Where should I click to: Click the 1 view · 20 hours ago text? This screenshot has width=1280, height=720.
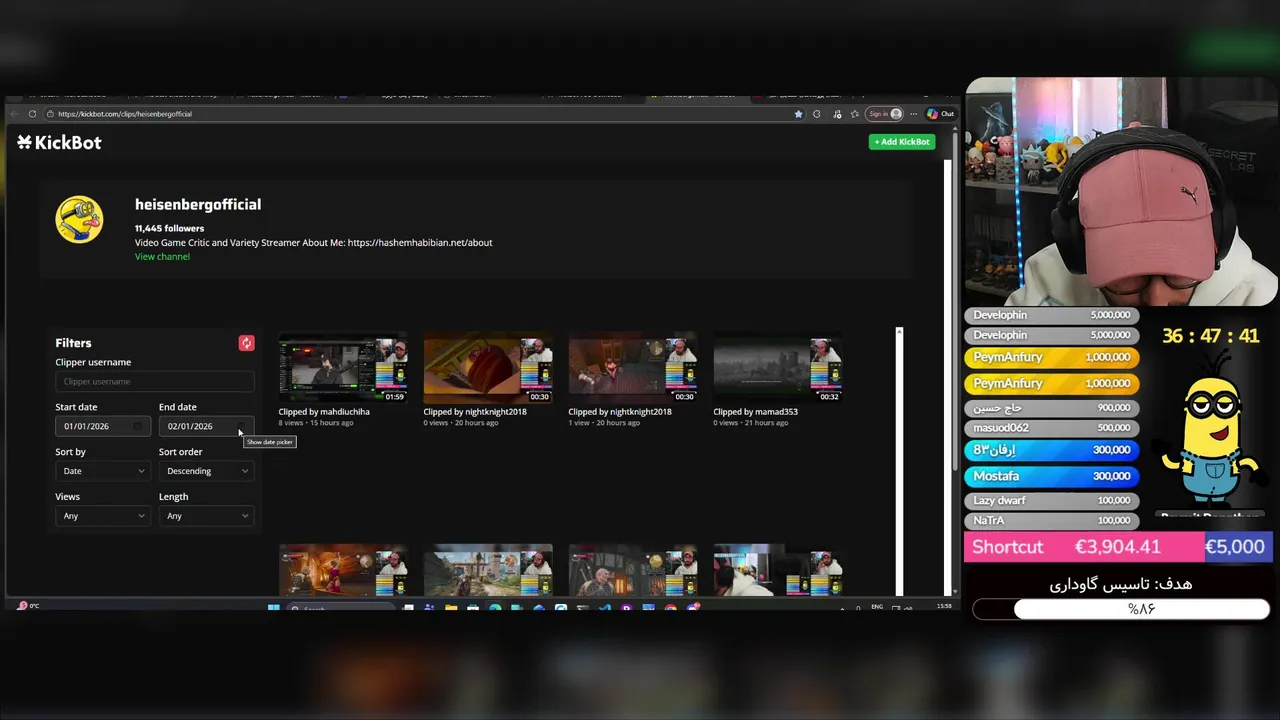click(x=604, y=423)
